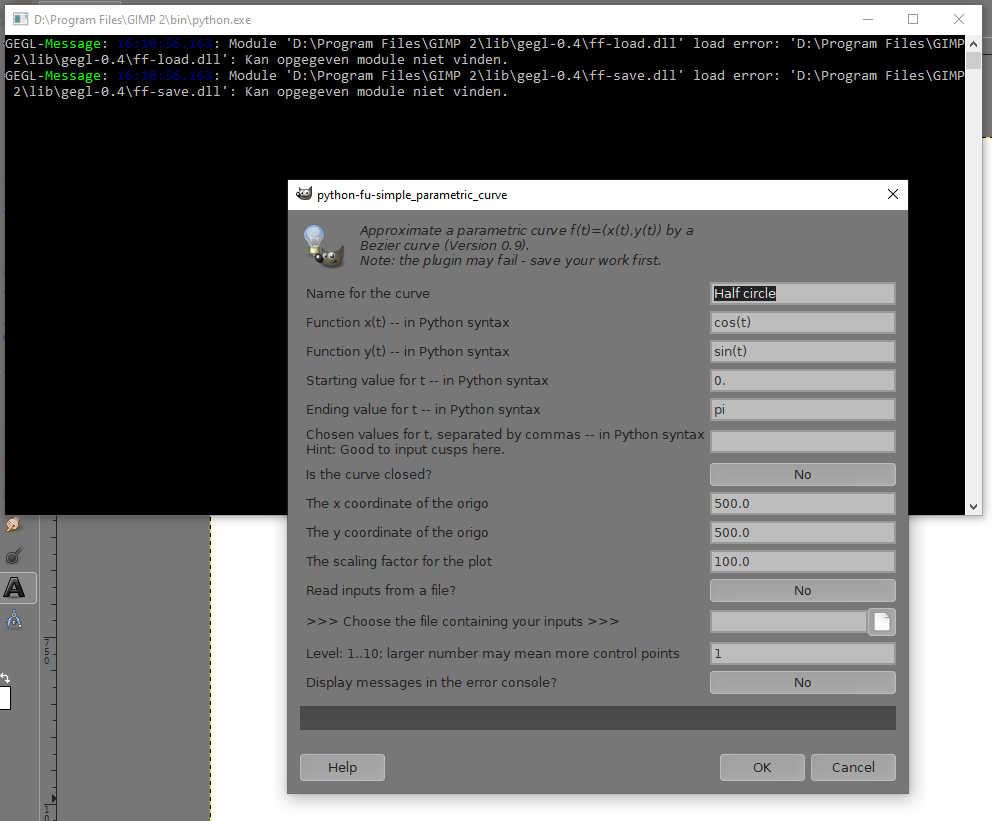Maximize the python.exe console window
992x821 pixels.
click(x=913, y=20)
